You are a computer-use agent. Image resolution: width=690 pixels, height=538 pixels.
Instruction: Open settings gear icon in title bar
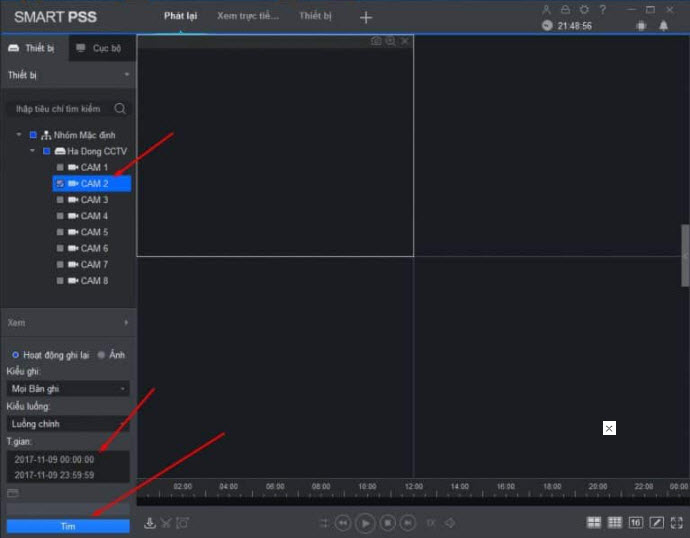(584, 9)
